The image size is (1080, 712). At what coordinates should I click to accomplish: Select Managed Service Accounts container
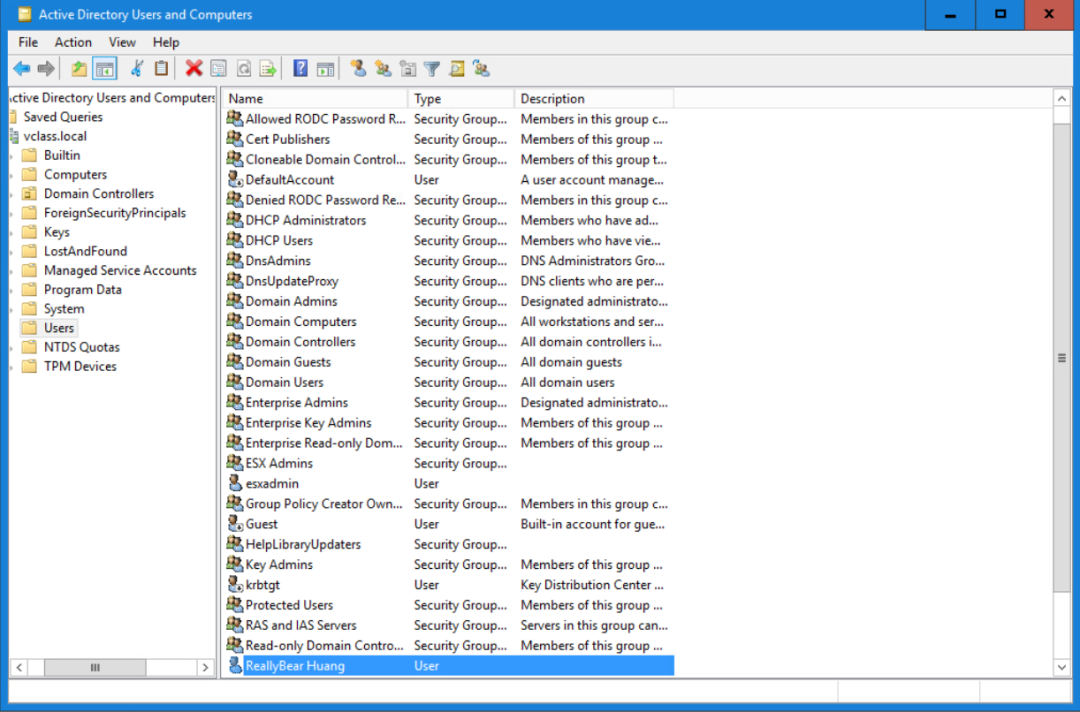pos(121,271)
